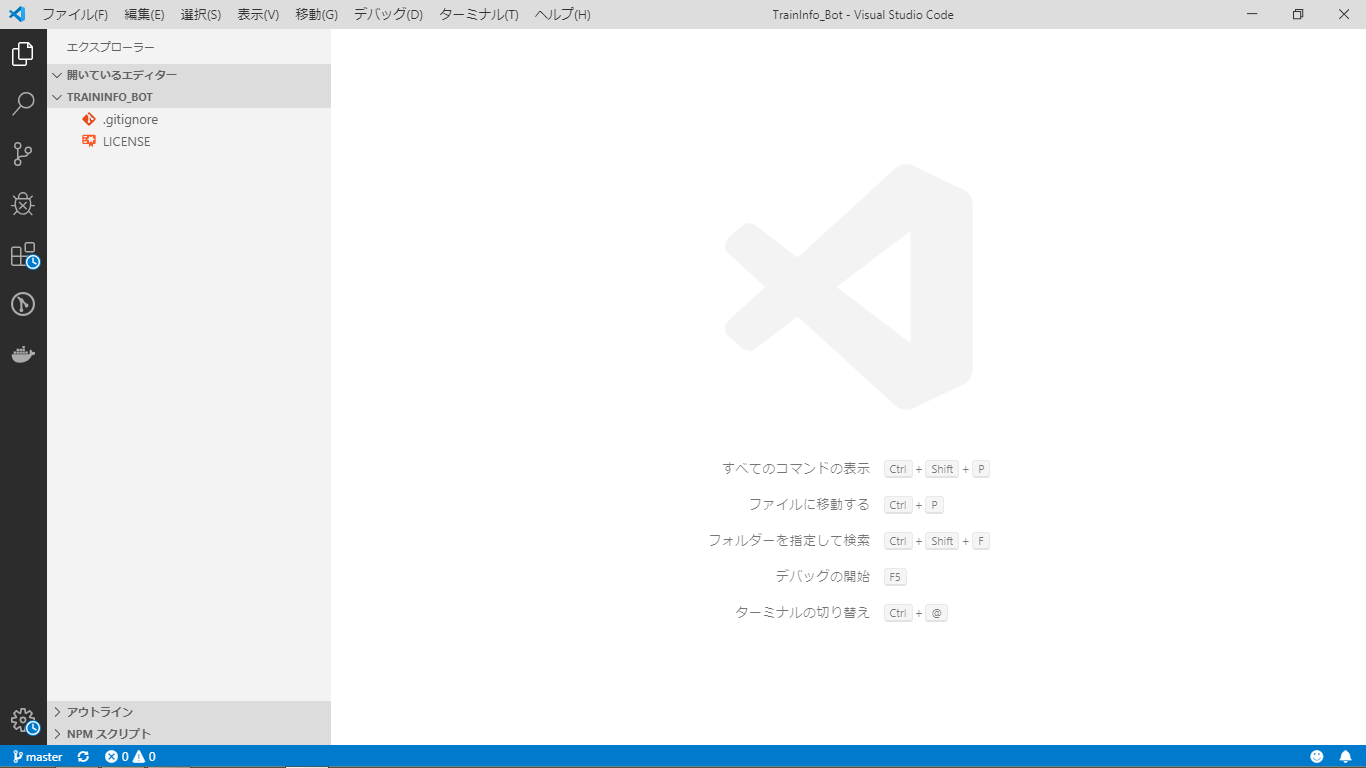Viewport: 1366px width, 768px height.
Task: Open the Docker whale view icon
Action: point(23,354)
